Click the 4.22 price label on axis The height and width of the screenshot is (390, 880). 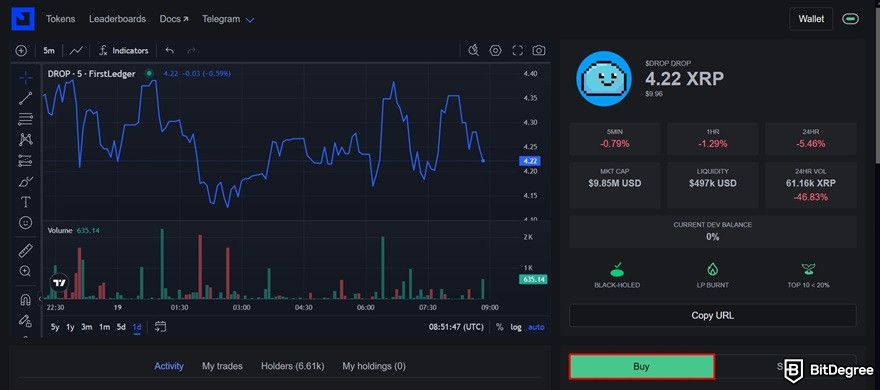click(530, 161)
